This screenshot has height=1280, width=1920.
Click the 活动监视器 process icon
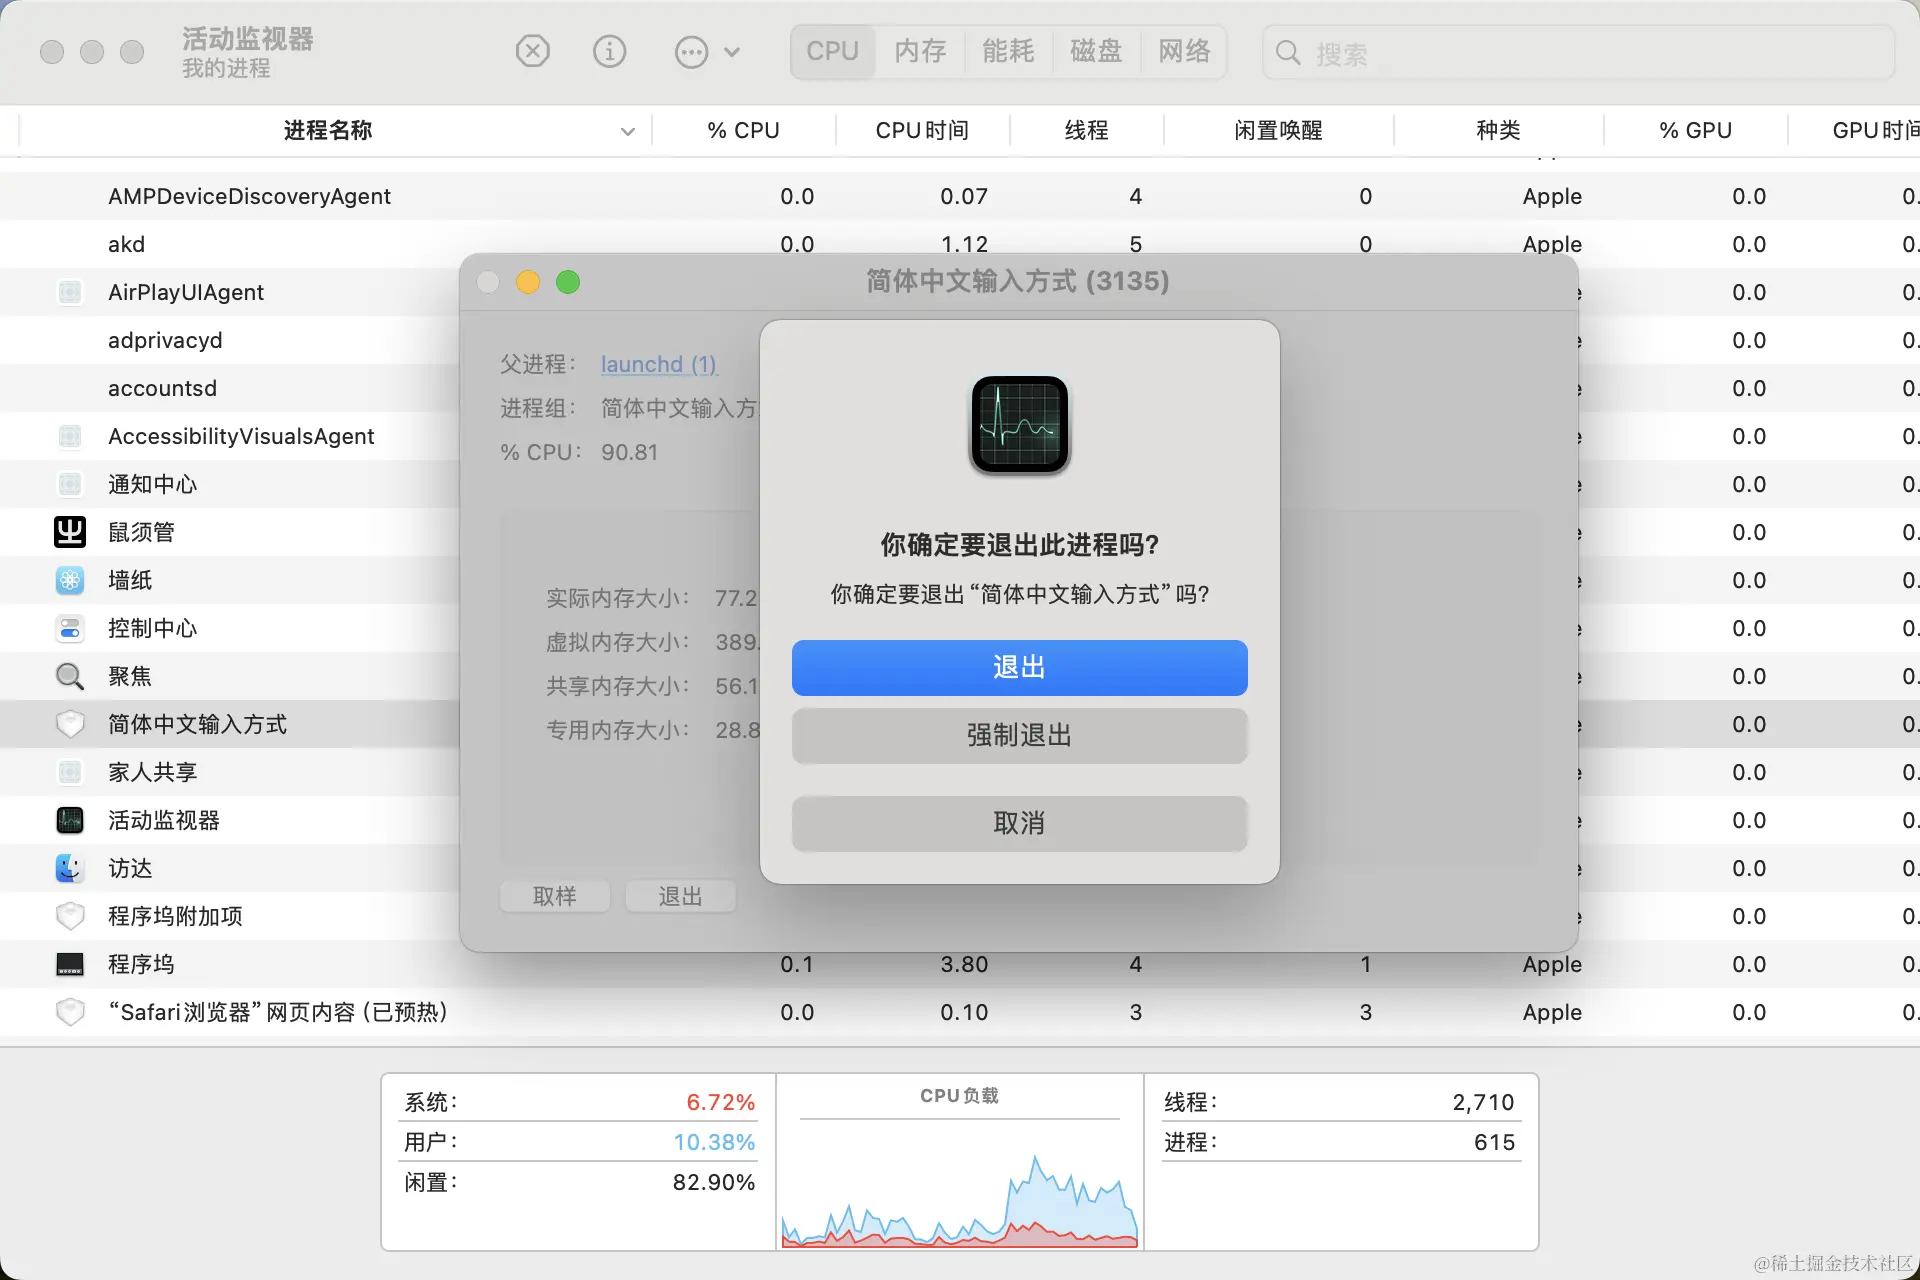click(69, 820)
